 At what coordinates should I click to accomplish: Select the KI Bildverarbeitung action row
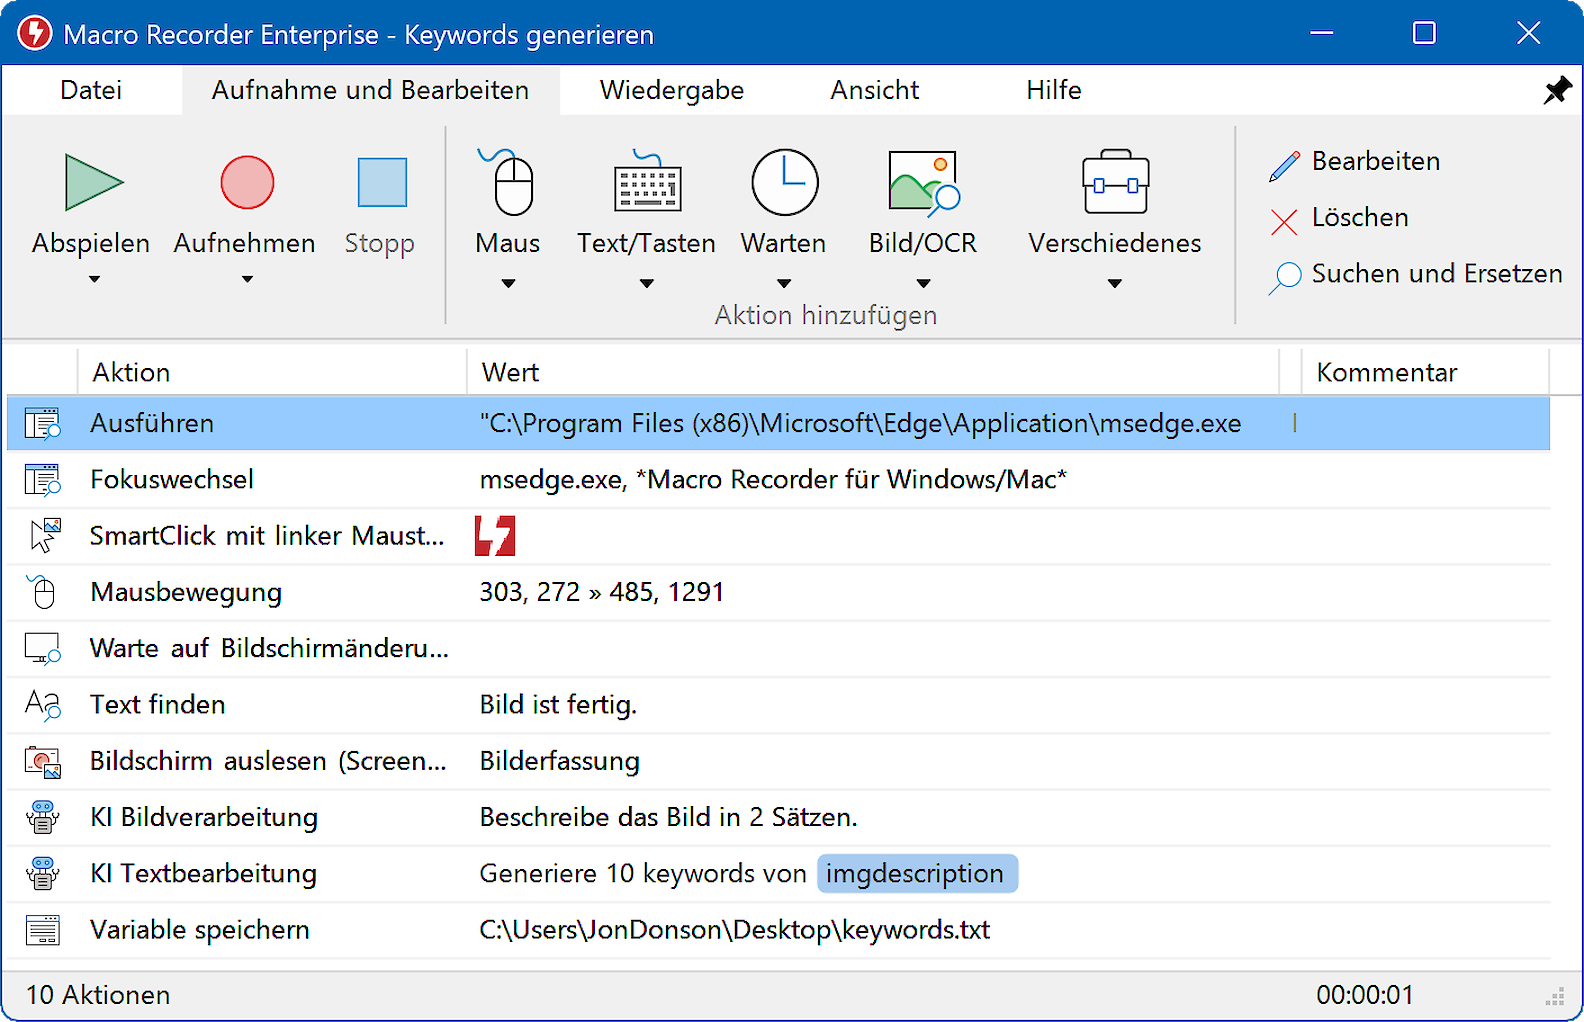click(x=204, y=818)
